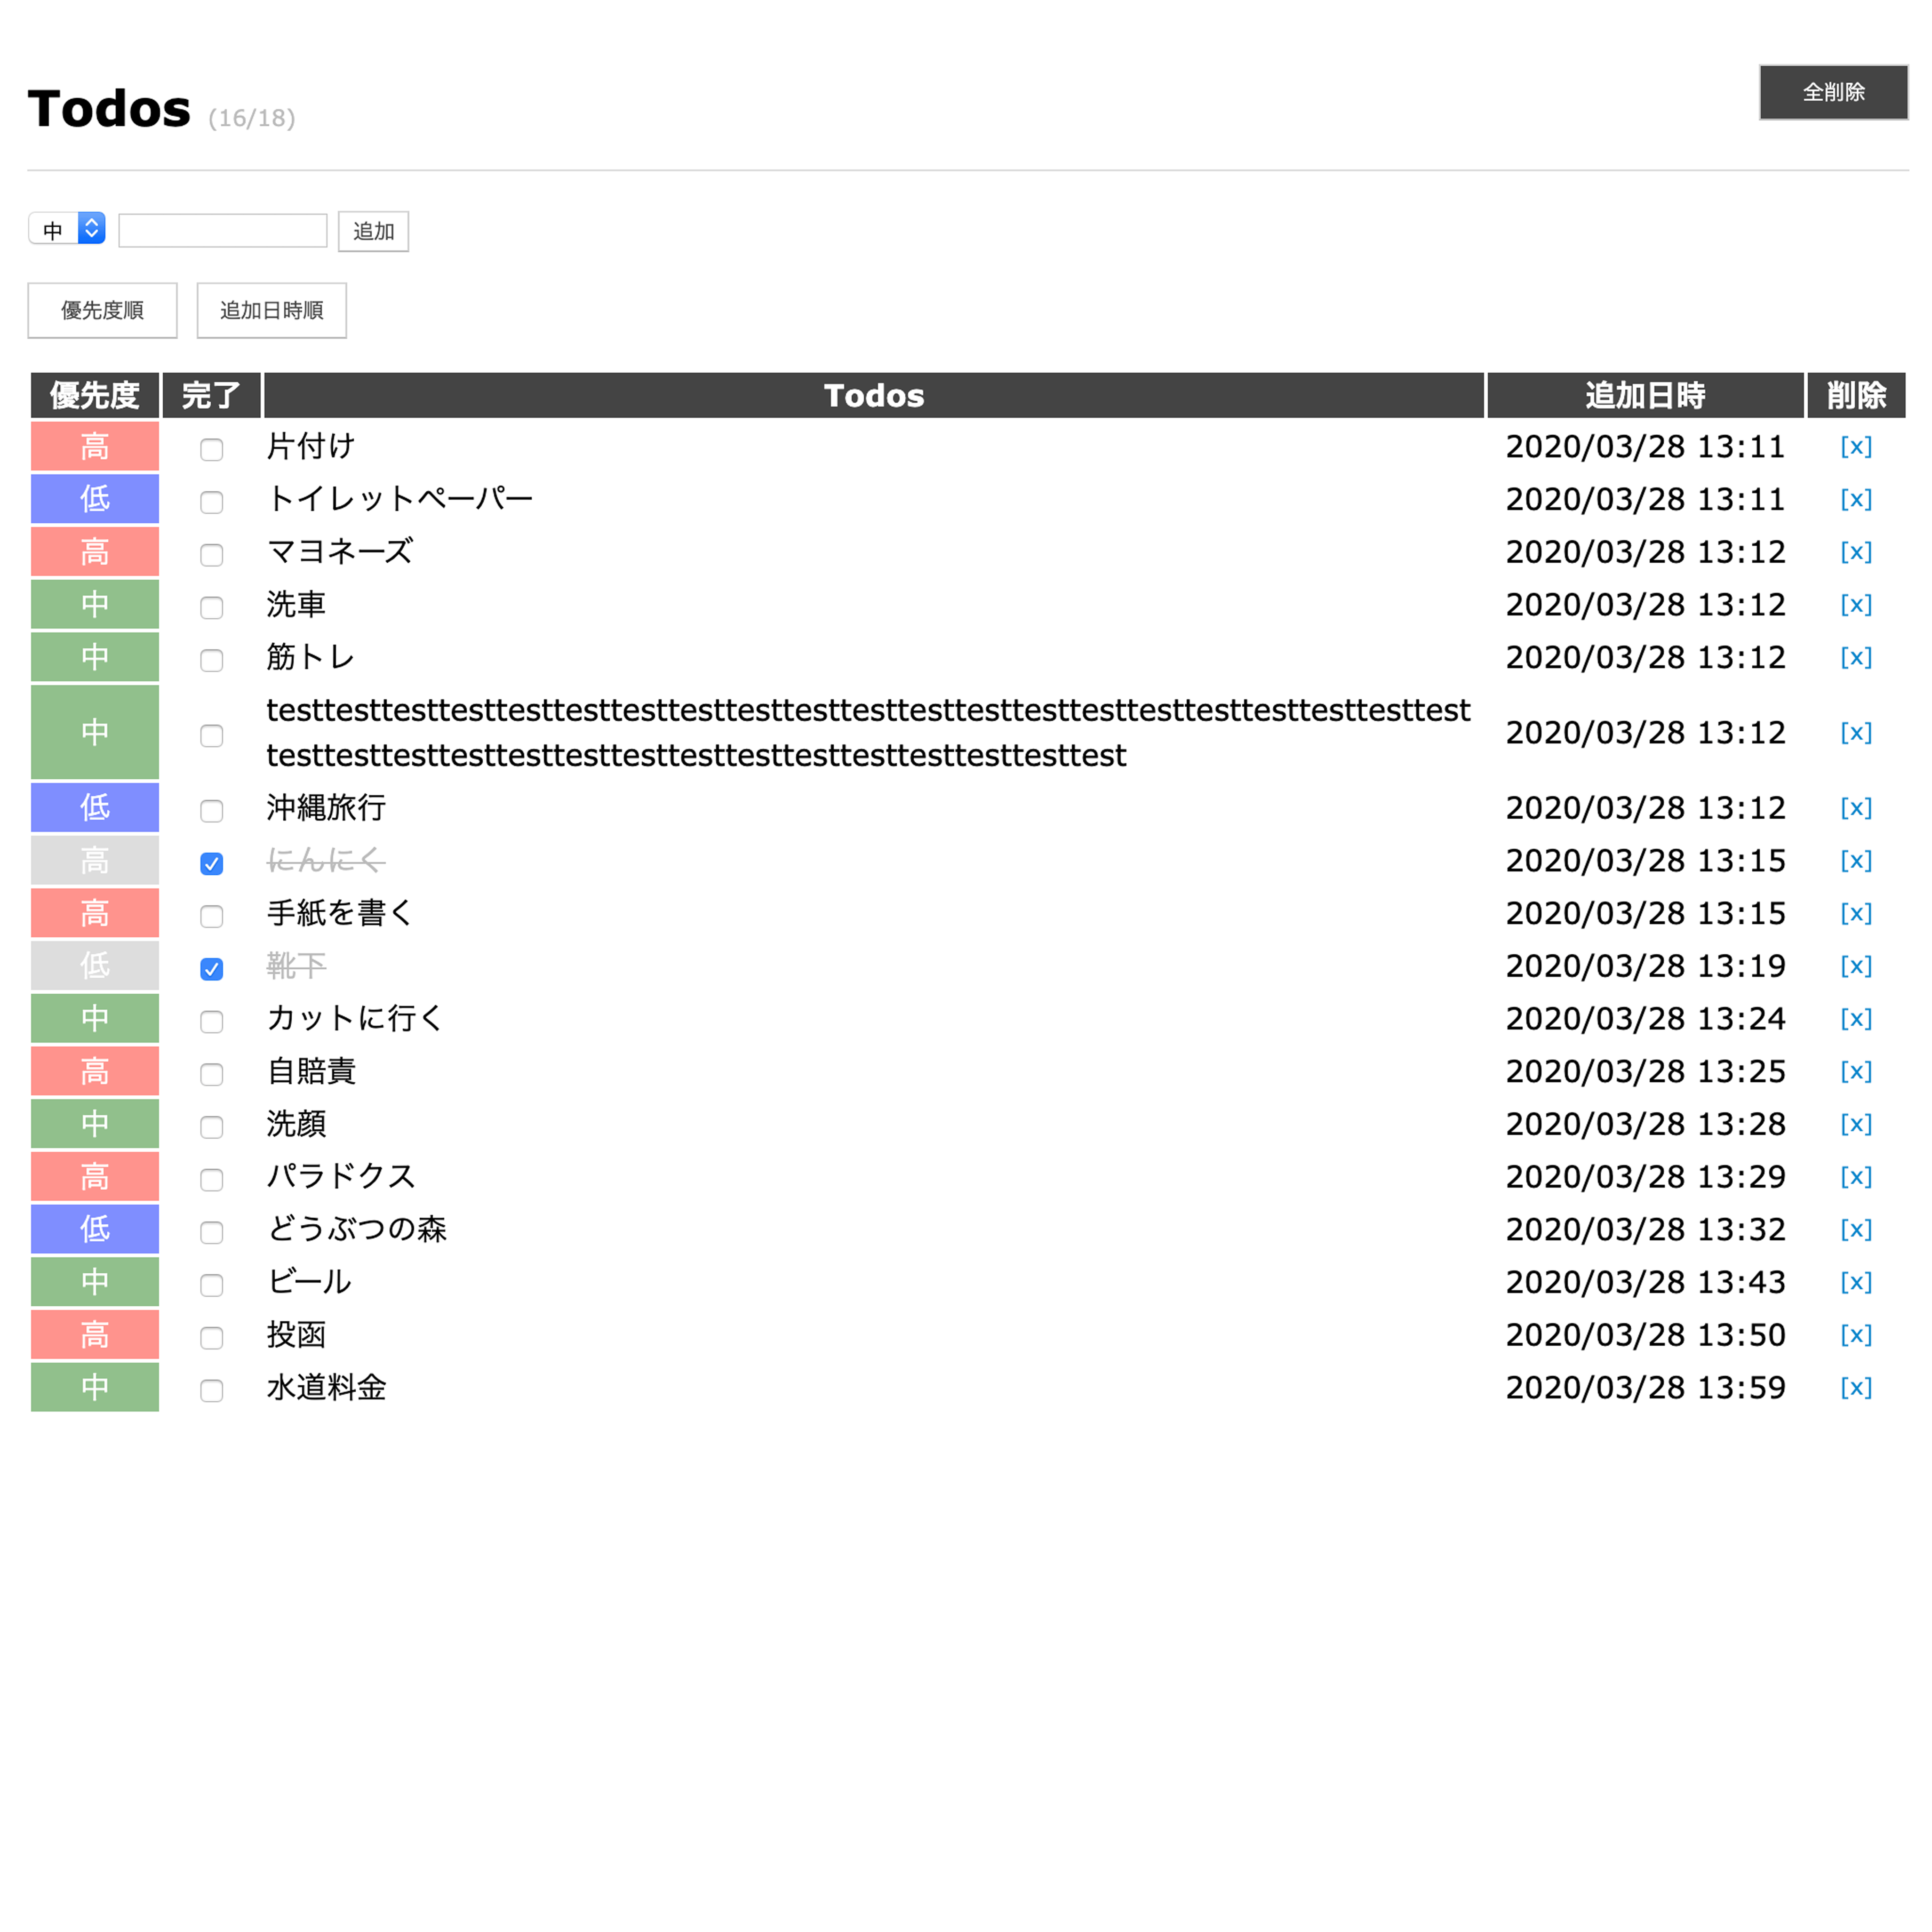Click inside the new todo input field
The width and height of the screenshot is (1932, 1932).
point(222,230)
